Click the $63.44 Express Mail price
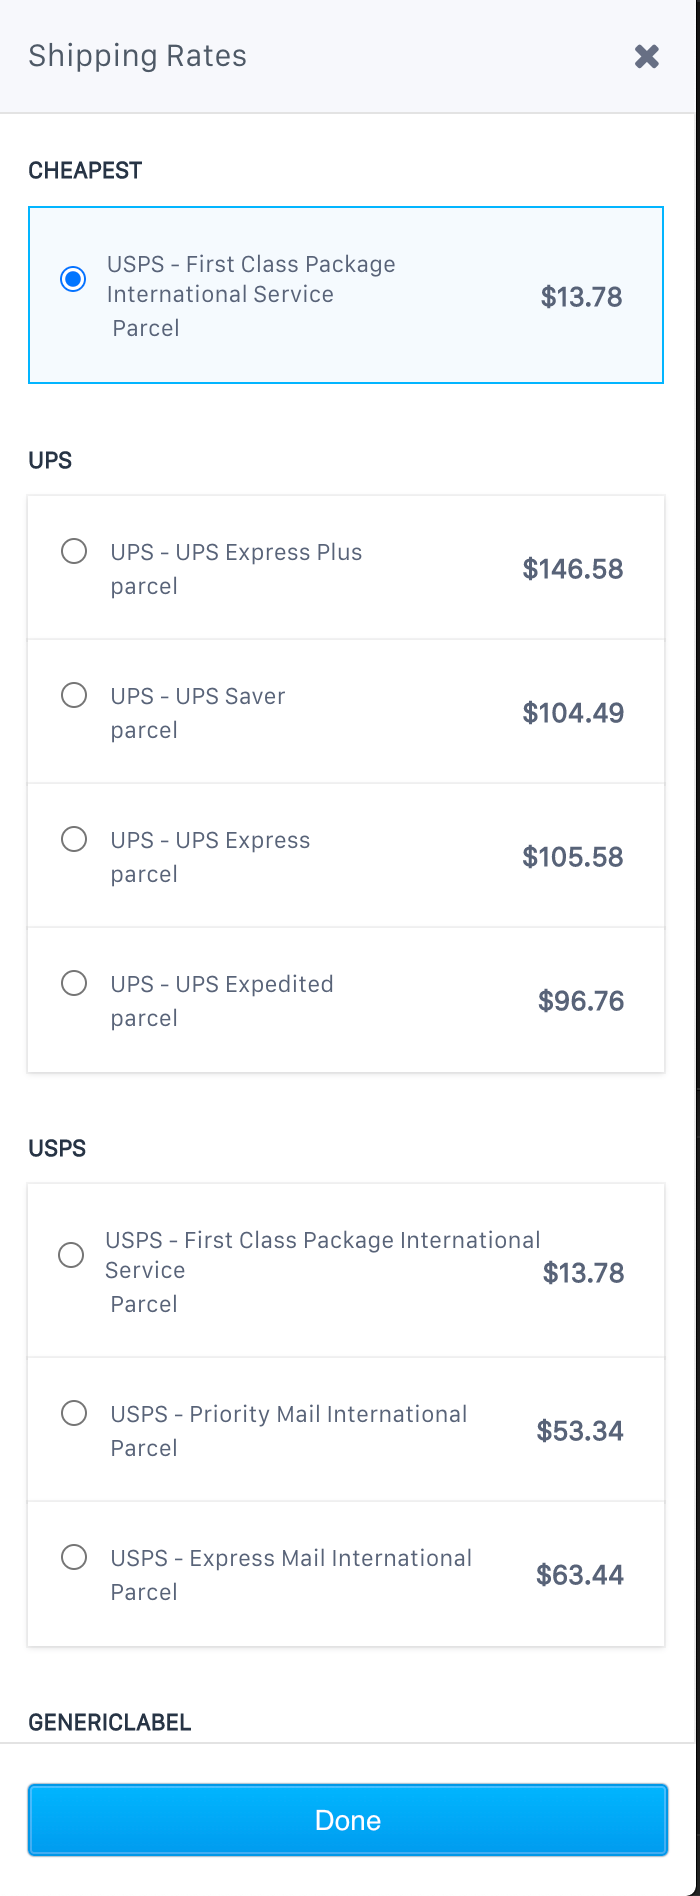 [x=580, y=1575]
